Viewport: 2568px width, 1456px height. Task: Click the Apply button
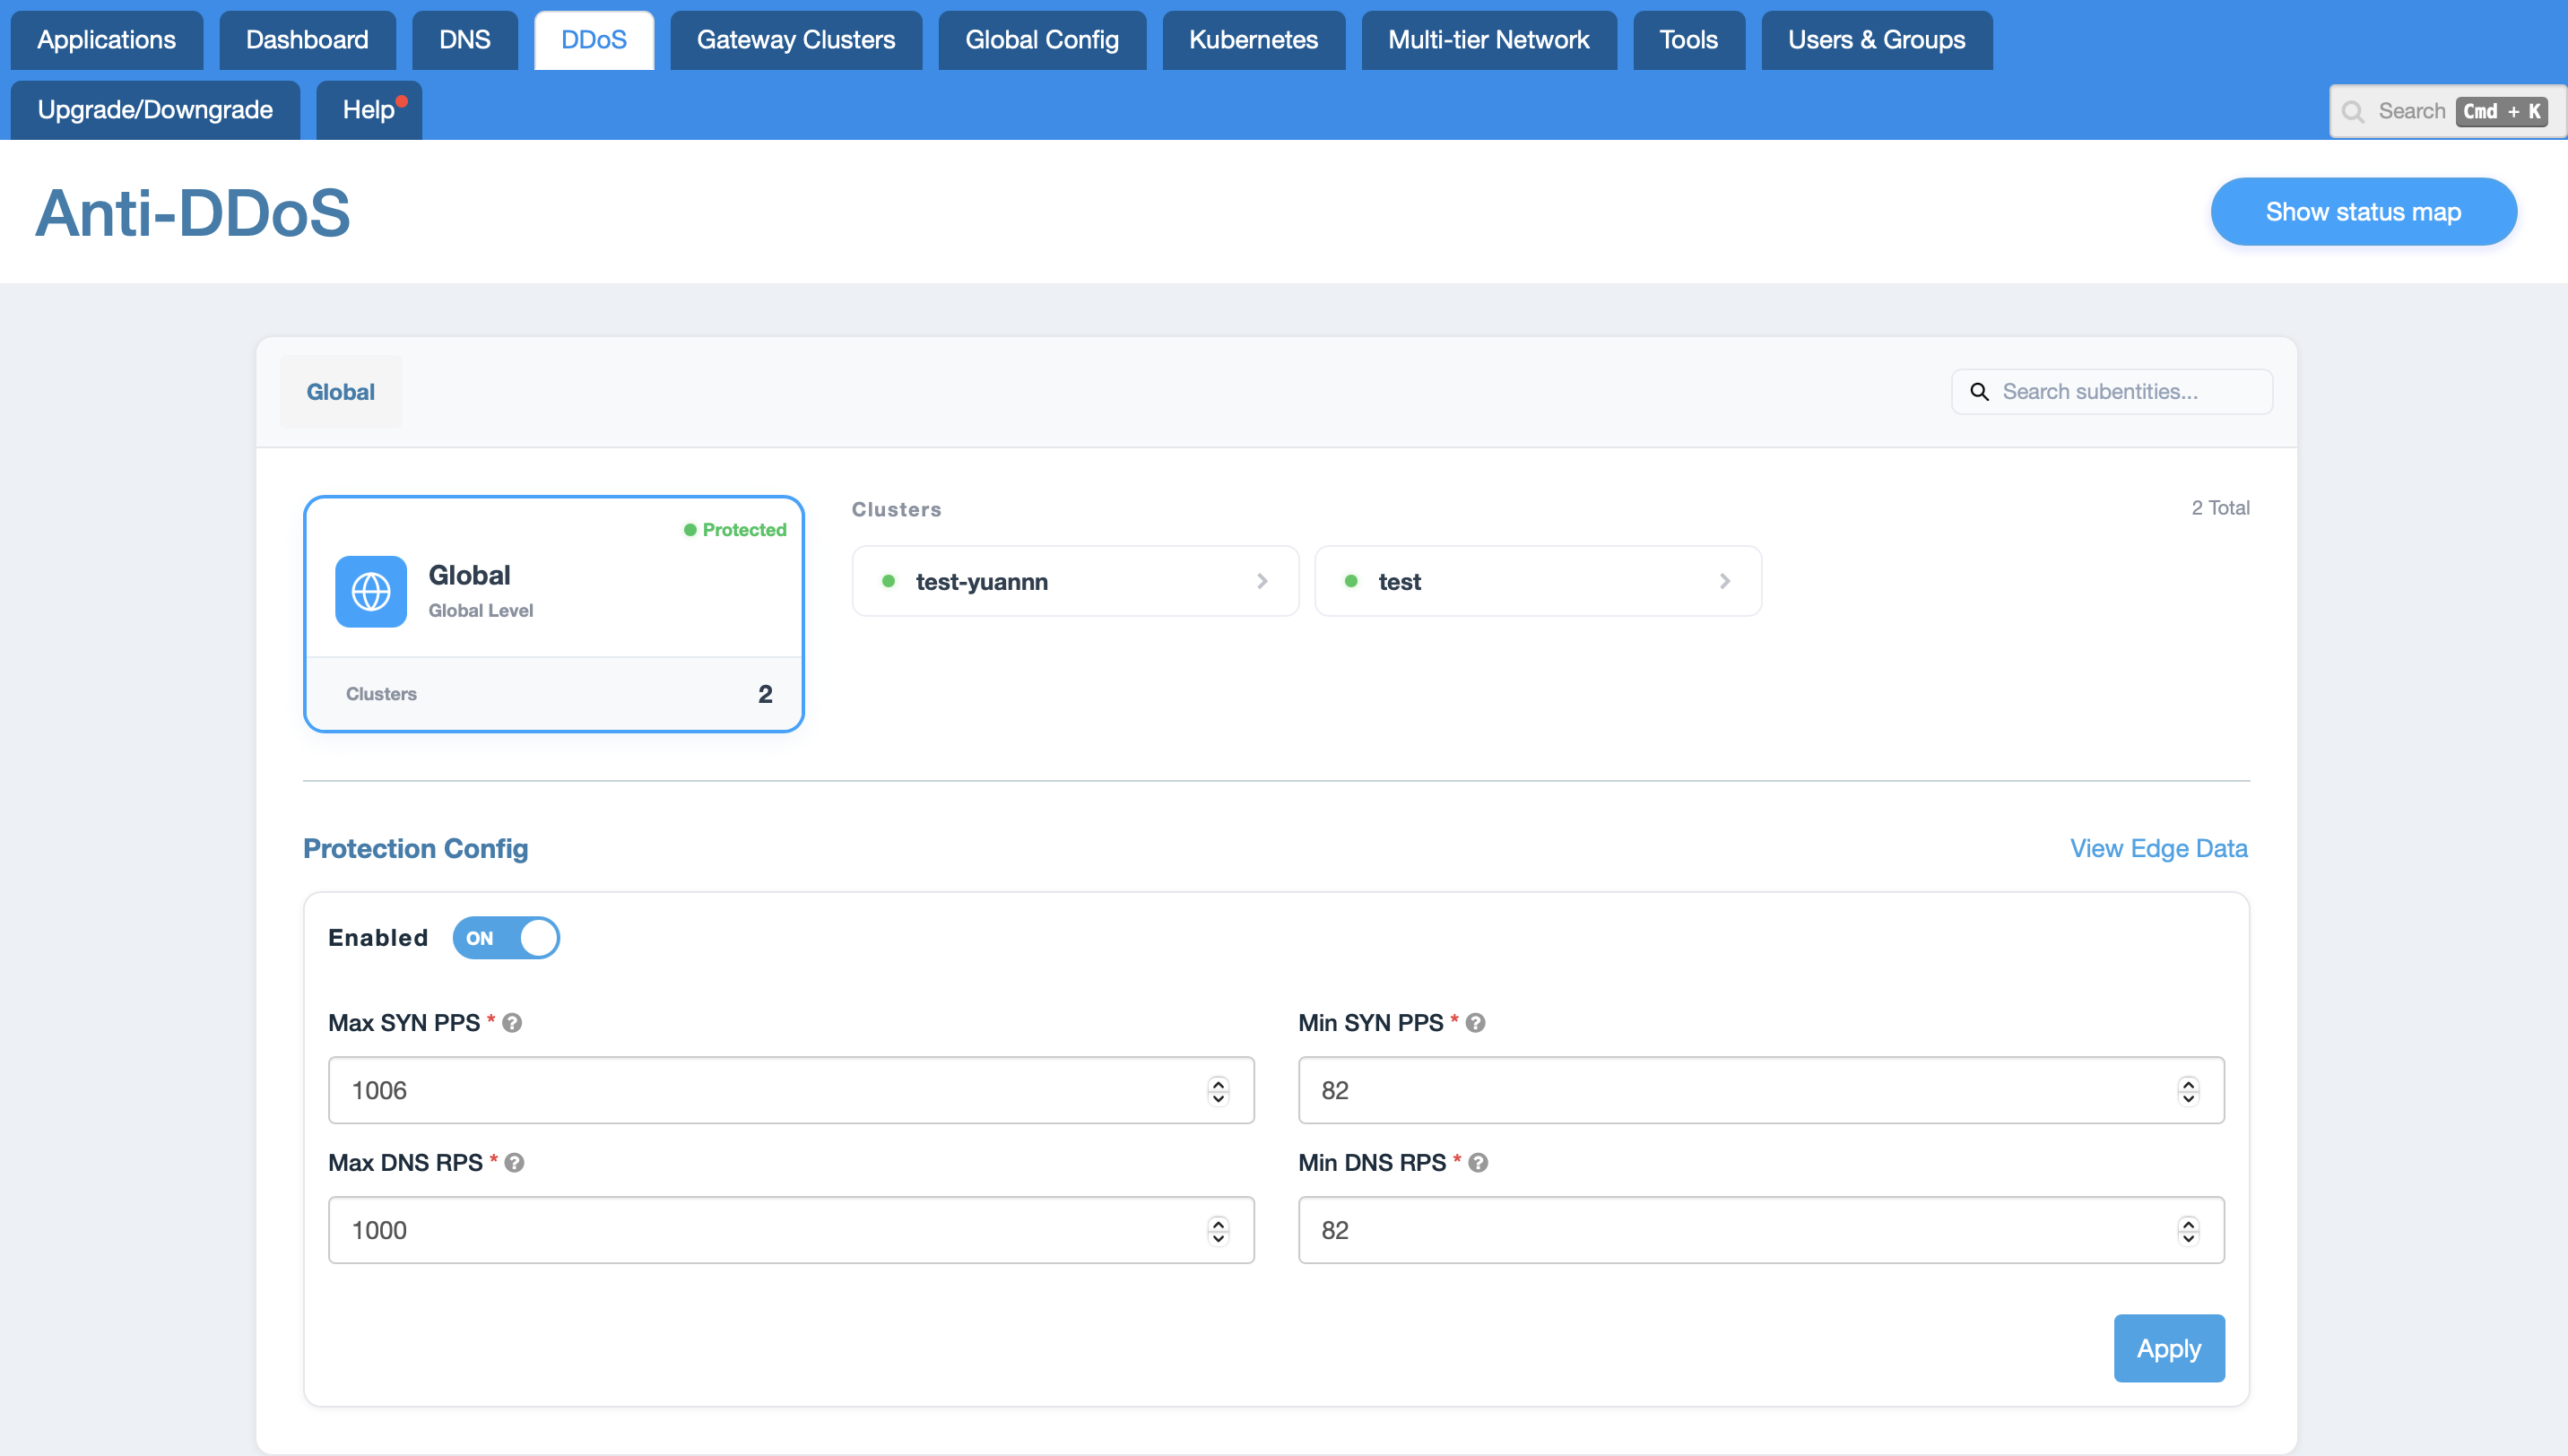coord(2169,1348)
